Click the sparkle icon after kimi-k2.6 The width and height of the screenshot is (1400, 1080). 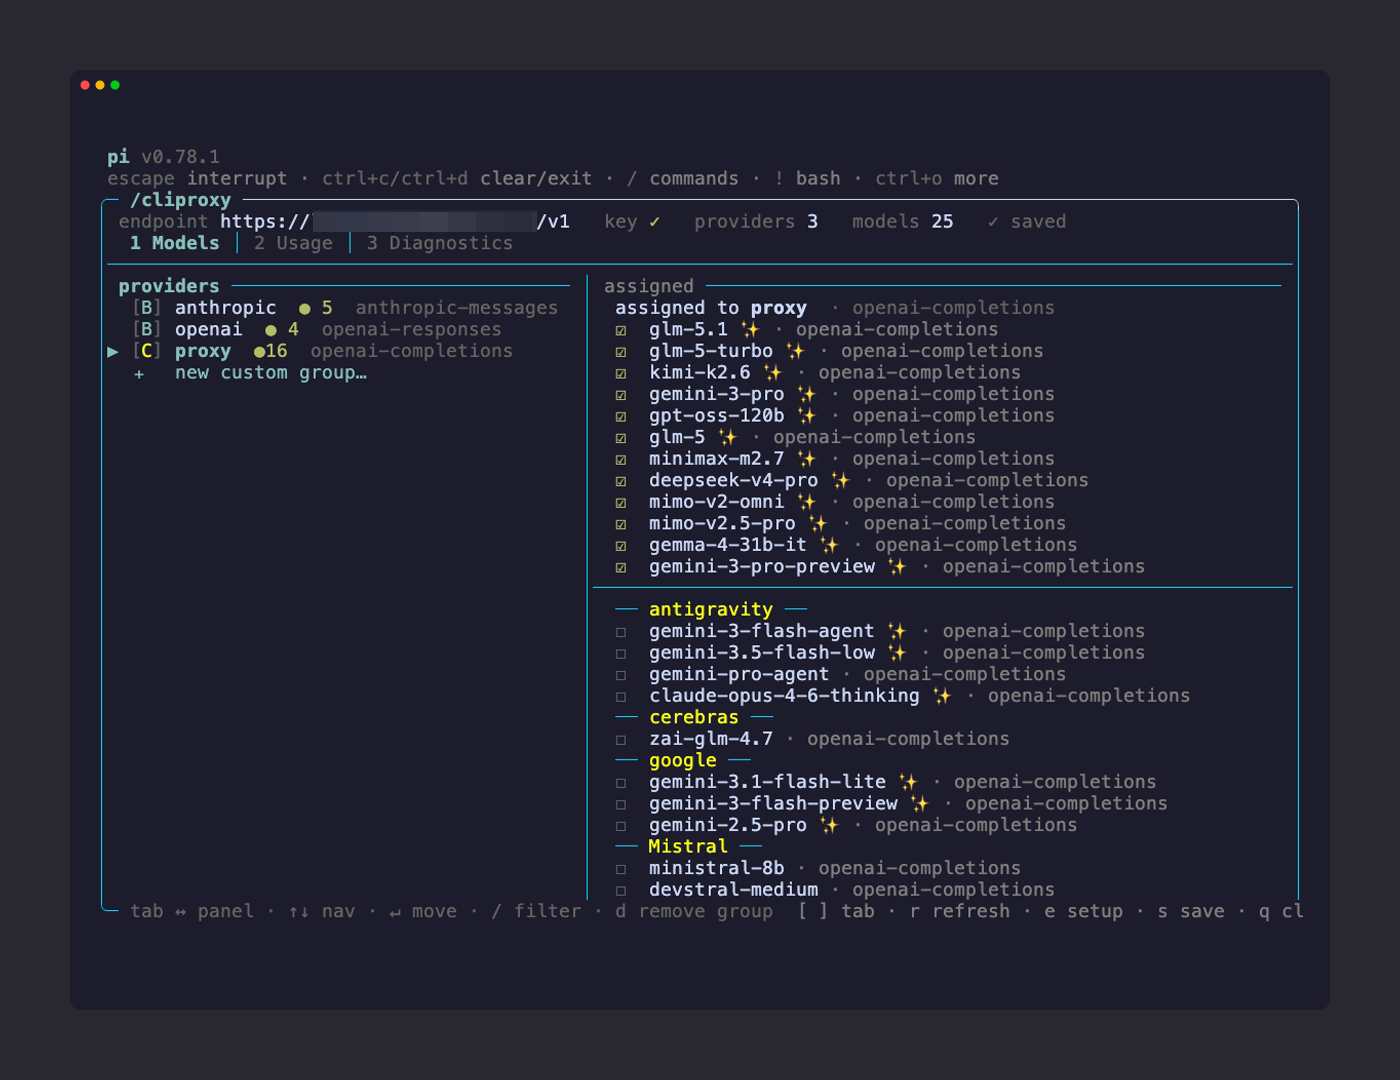(773, 372)
